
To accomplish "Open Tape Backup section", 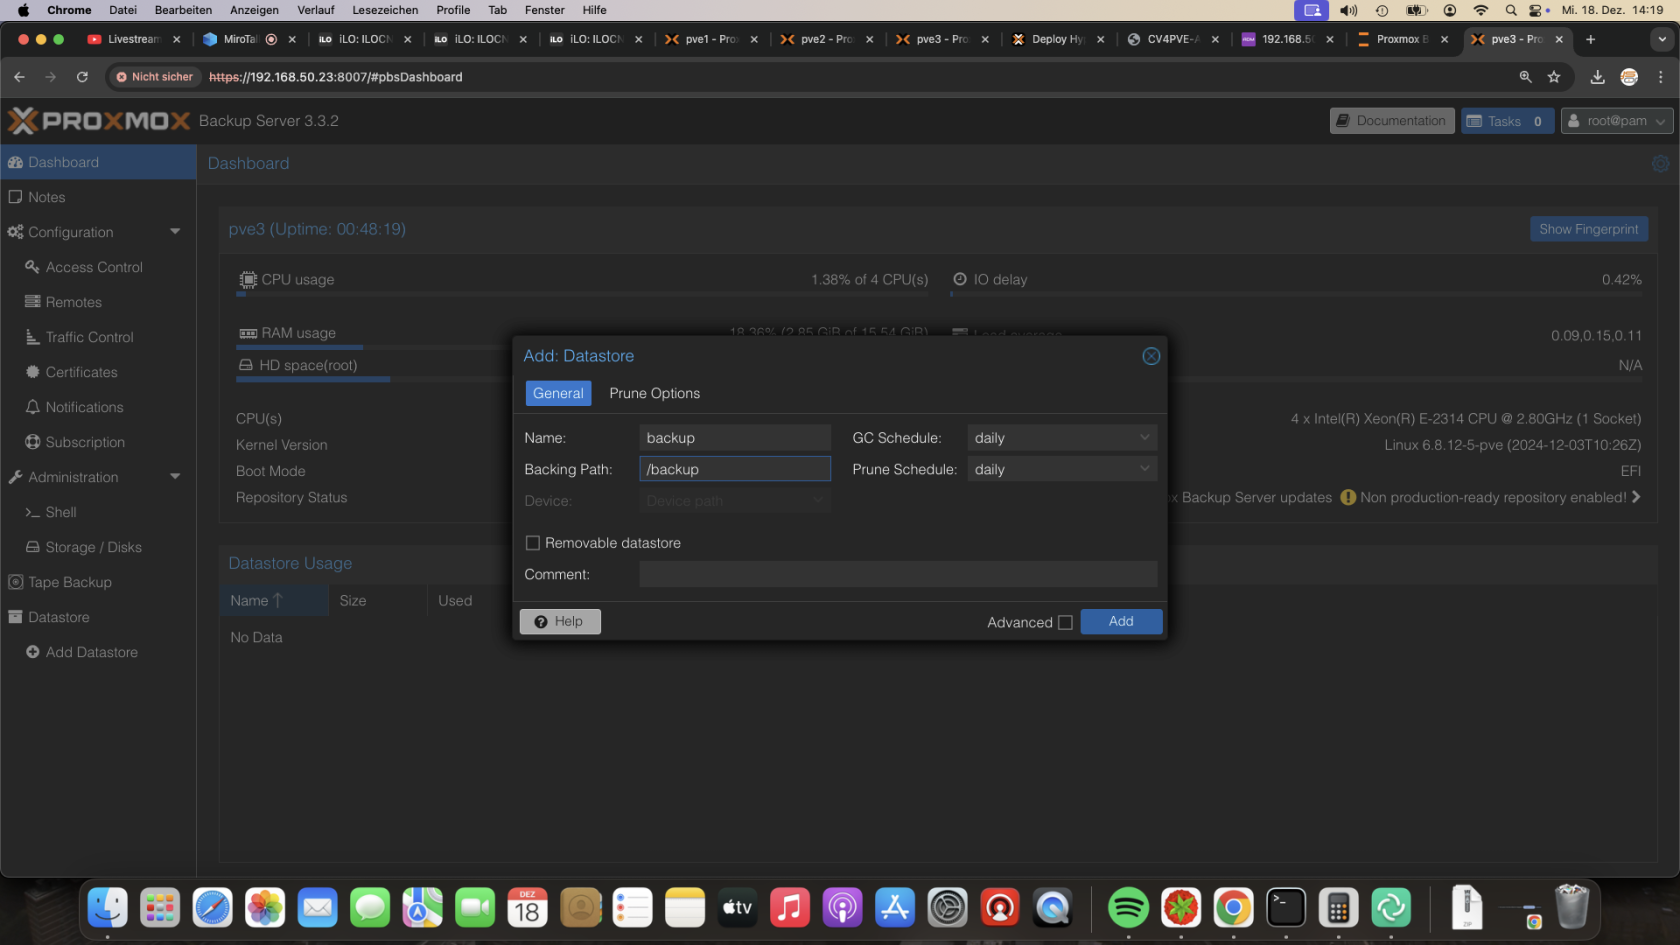I will [x=98, y=582].
